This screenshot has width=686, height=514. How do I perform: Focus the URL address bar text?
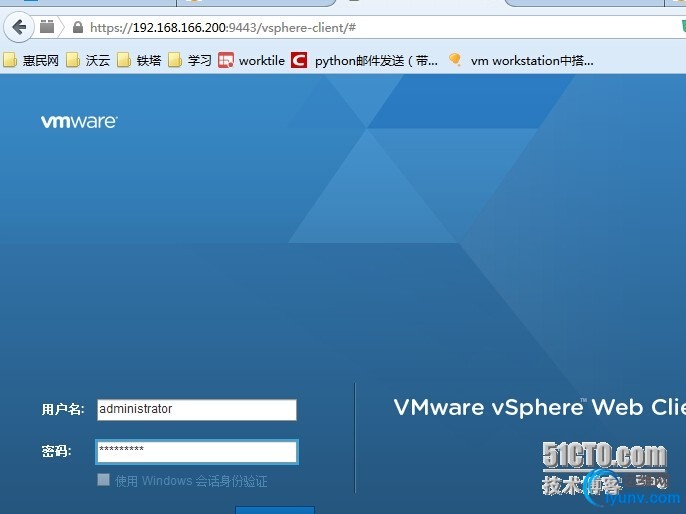[x=223, y=28]
